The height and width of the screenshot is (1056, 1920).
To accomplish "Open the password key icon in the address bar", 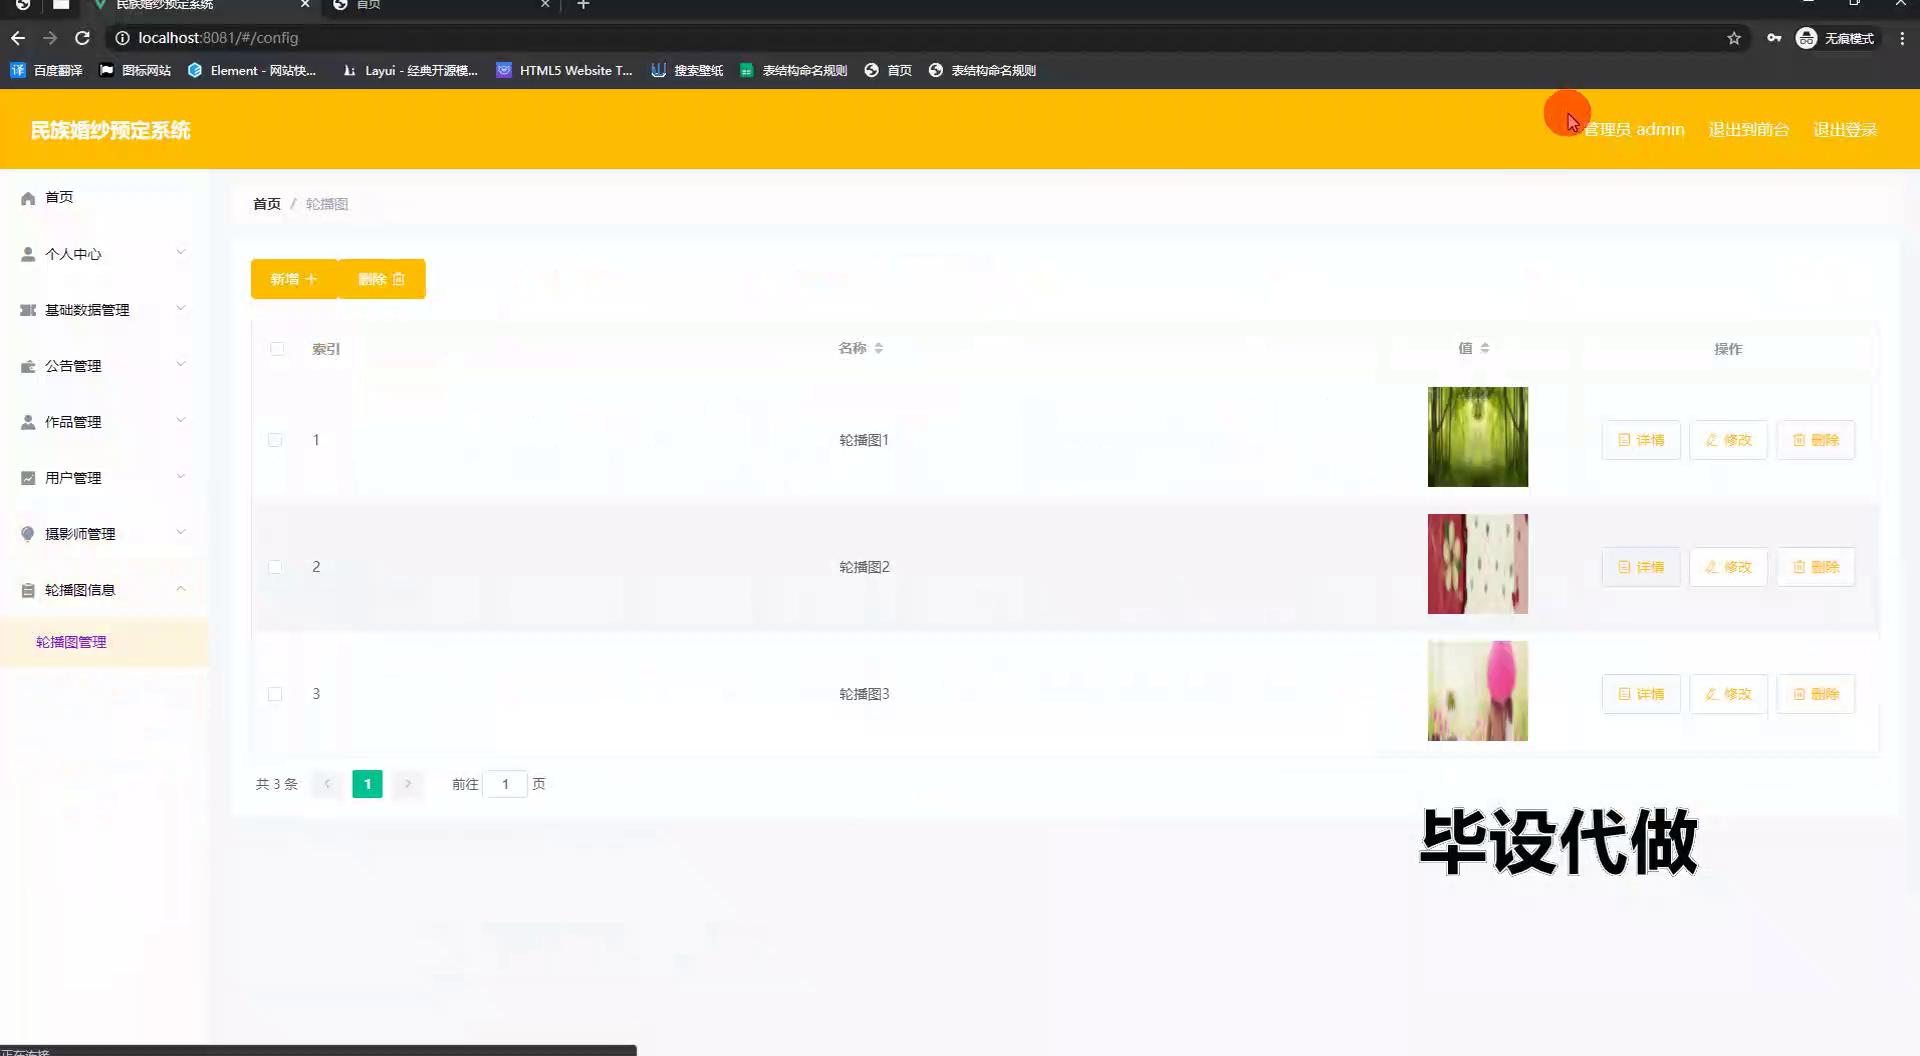I will click(x=1774, y=38).
